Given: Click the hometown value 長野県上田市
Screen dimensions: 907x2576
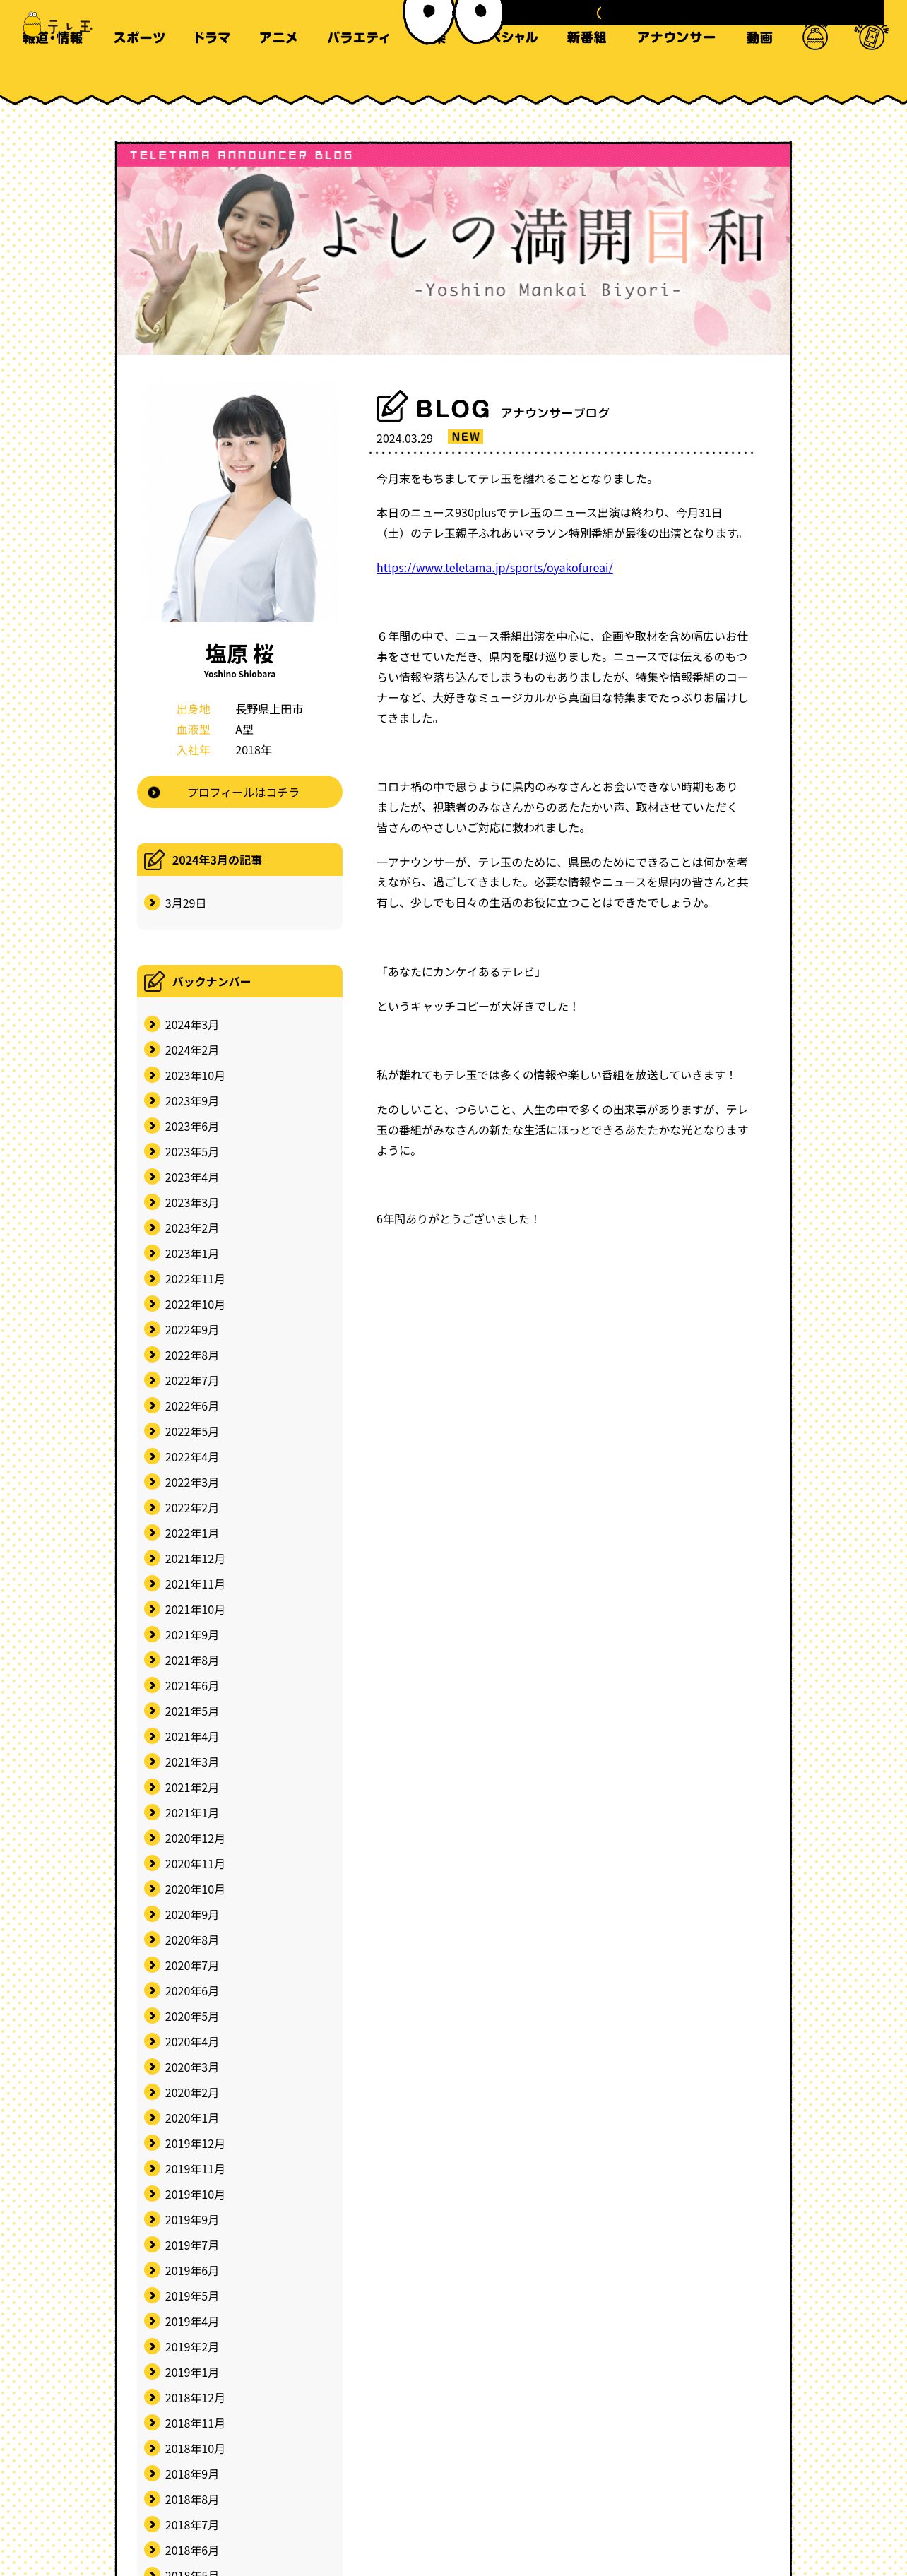Looking at the screenshot, I should tap(269, 709).
